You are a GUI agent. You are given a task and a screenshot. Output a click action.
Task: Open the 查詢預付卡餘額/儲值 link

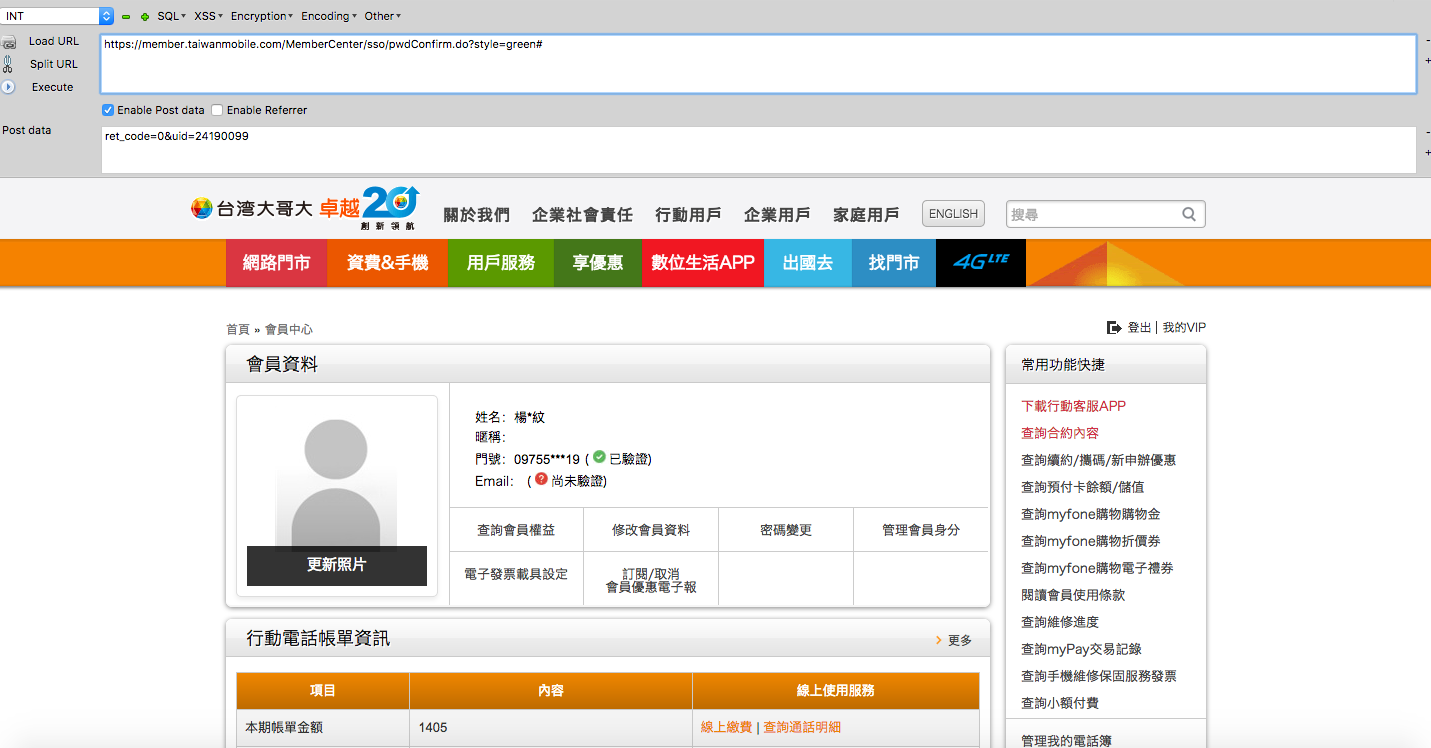click(x=1082, y=487)
